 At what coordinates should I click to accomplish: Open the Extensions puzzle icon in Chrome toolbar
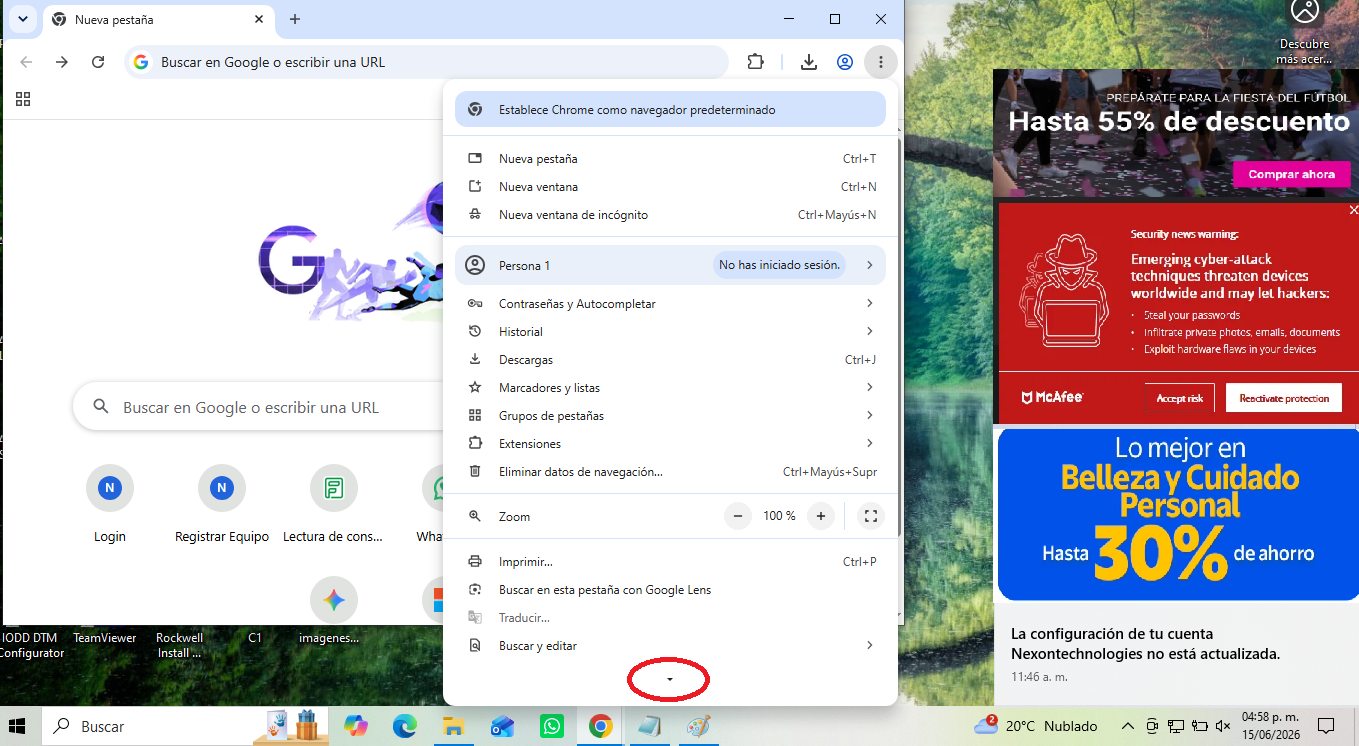click(756, 62)
